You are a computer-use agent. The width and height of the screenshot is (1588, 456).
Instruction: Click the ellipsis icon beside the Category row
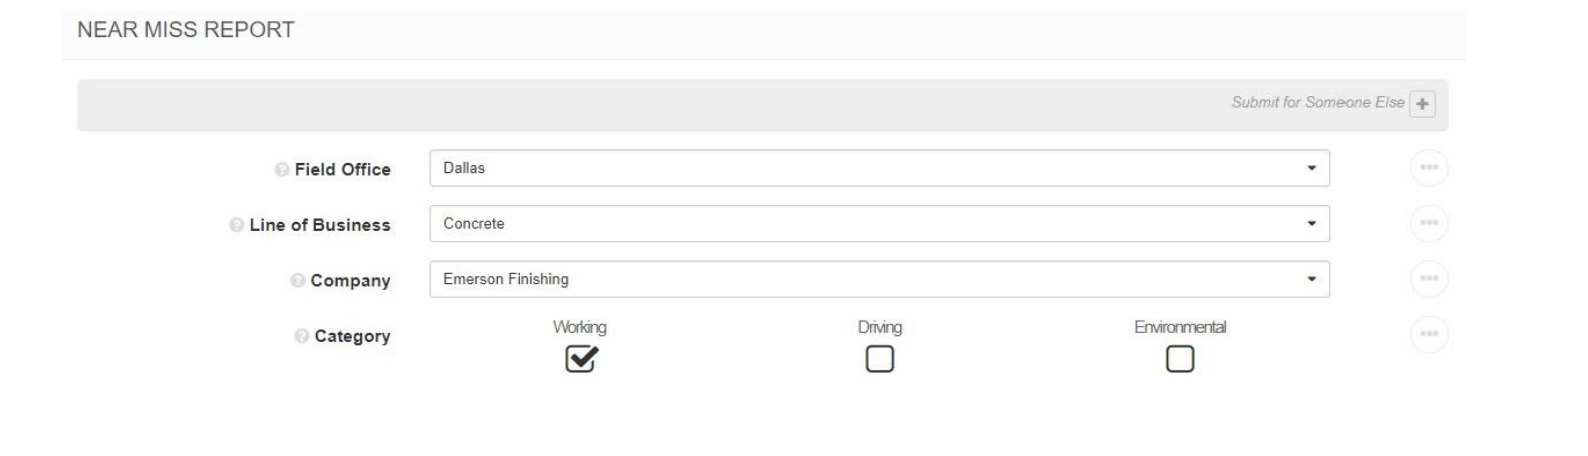tap(1429, 334)
